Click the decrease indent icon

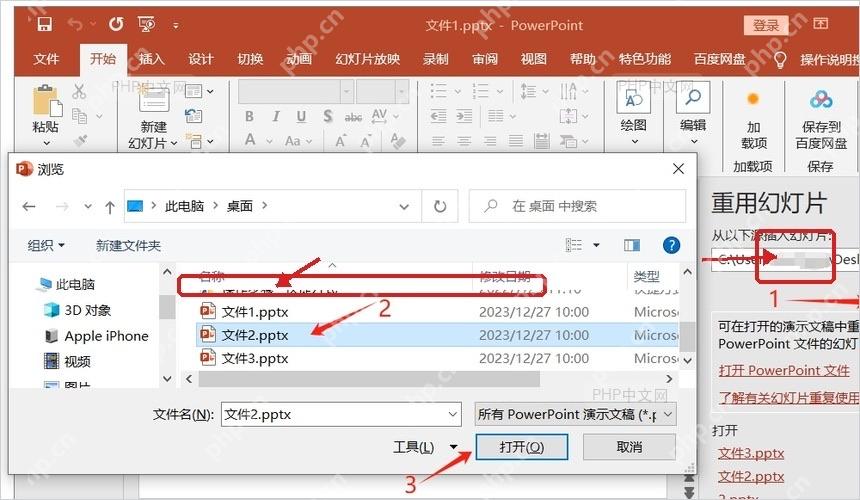(438, 116)
